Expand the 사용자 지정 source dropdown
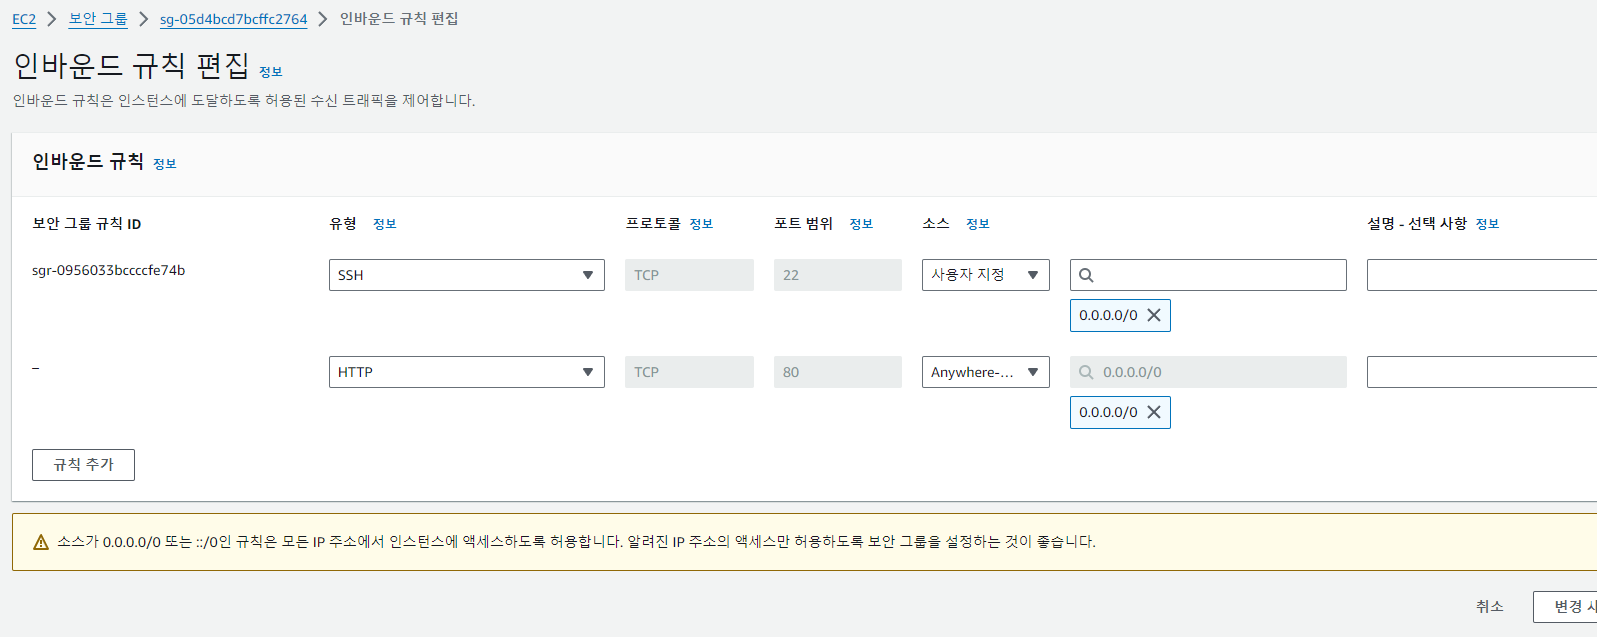 pos(986,275)
